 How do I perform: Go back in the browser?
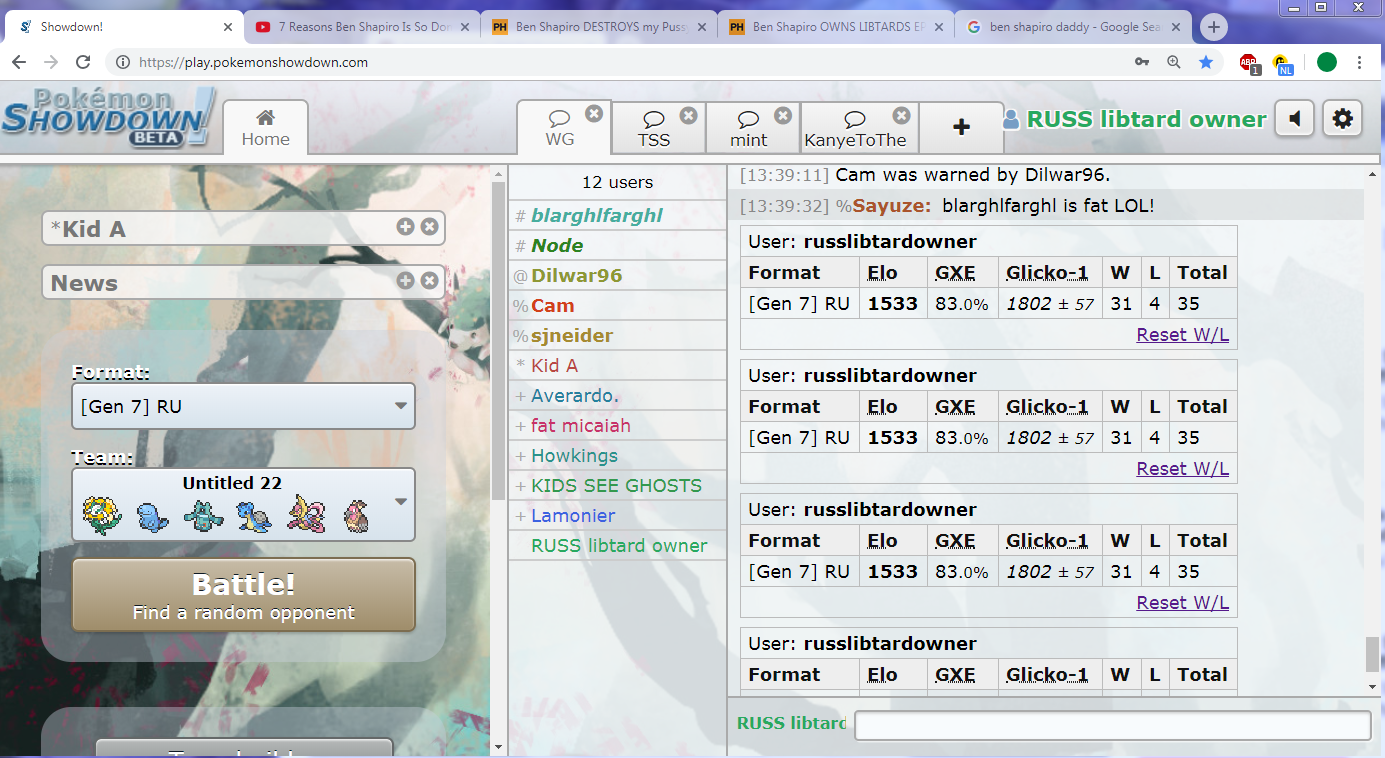19,62
